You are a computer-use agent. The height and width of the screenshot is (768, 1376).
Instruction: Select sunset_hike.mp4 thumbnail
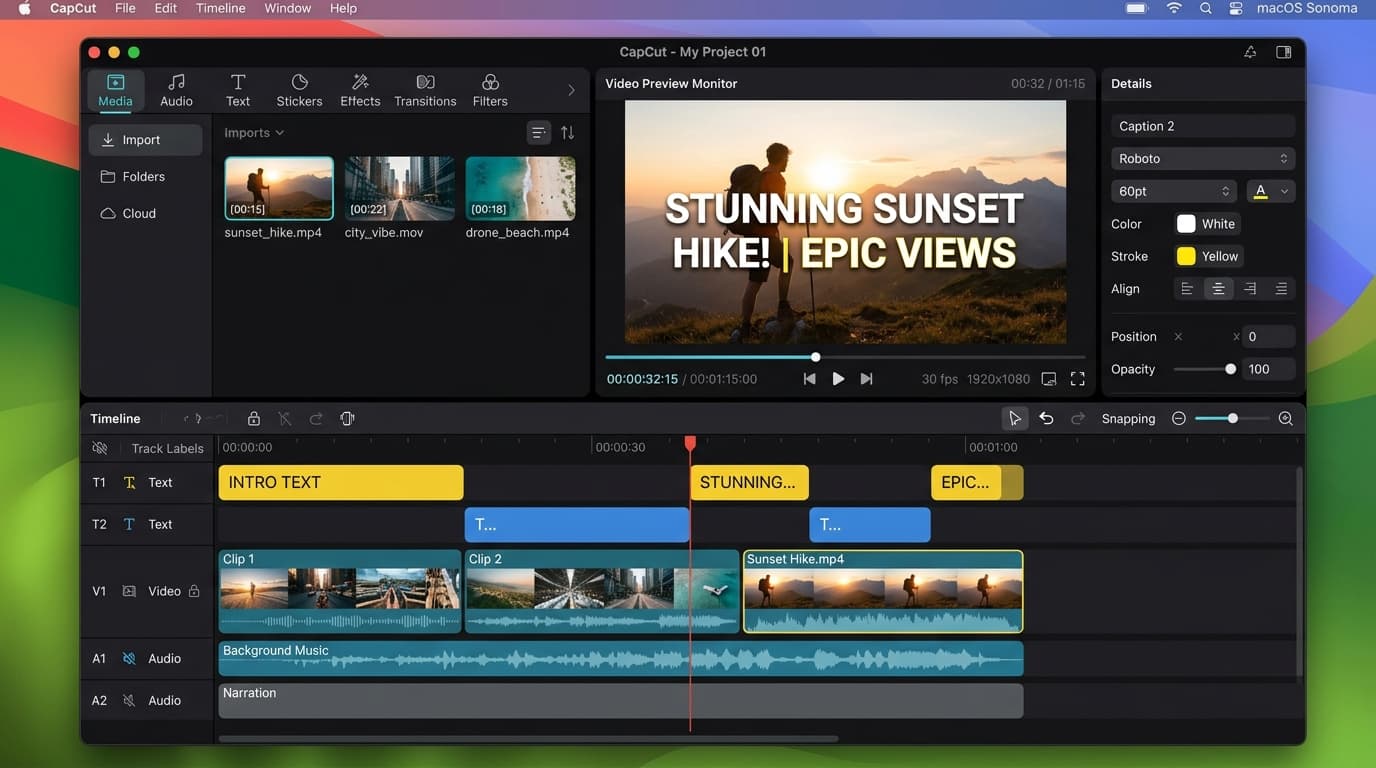(279, 188)
